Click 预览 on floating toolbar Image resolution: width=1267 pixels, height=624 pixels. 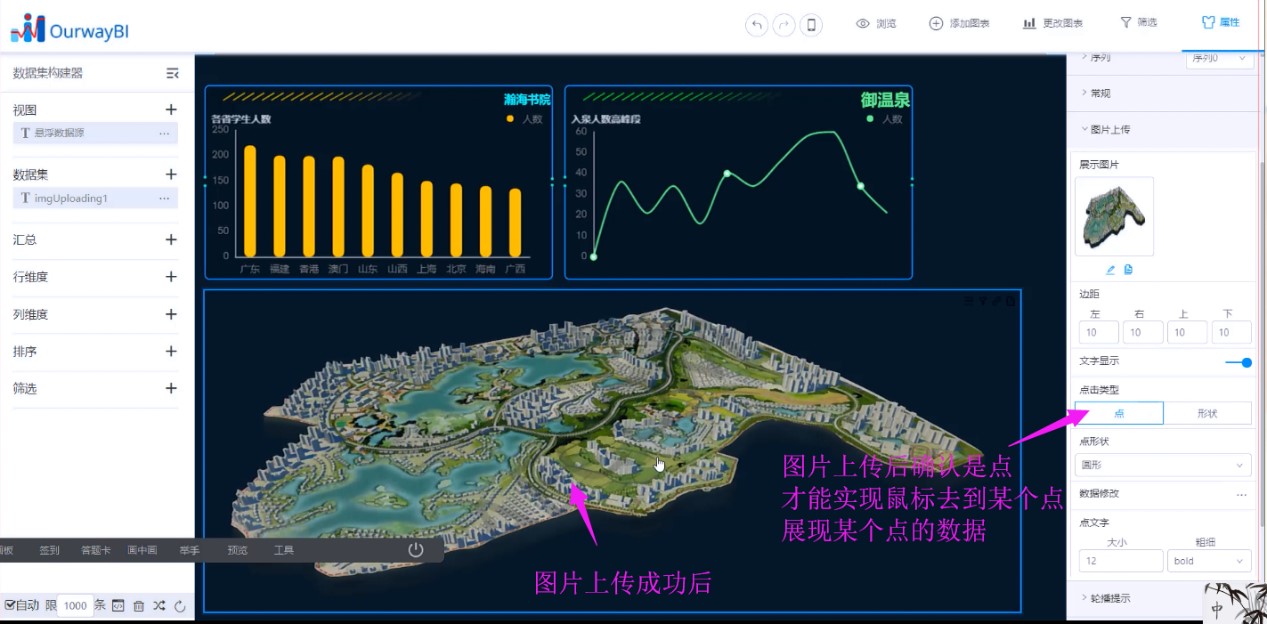(237, 550)
